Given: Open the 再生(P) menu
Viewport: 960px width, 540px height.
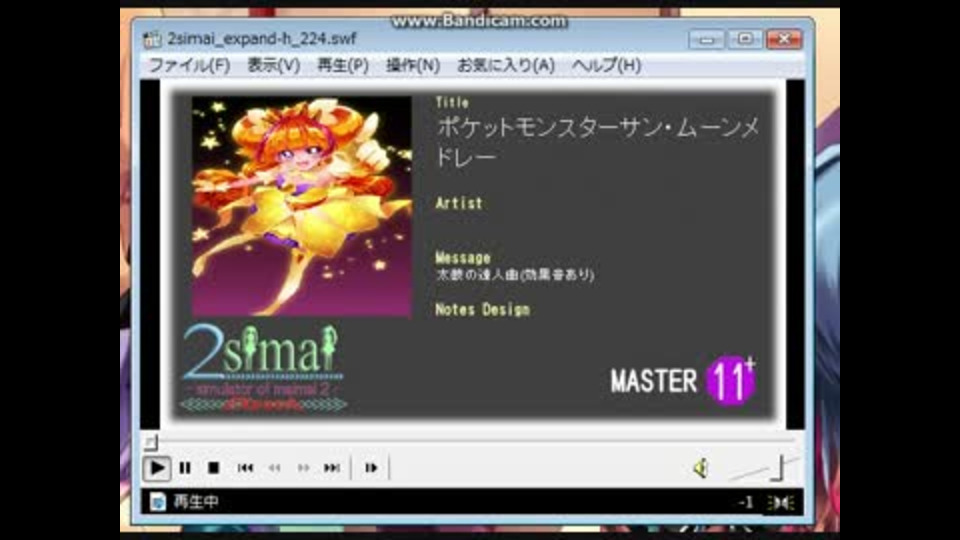Looking at the screenshot, I should (343, 66).
